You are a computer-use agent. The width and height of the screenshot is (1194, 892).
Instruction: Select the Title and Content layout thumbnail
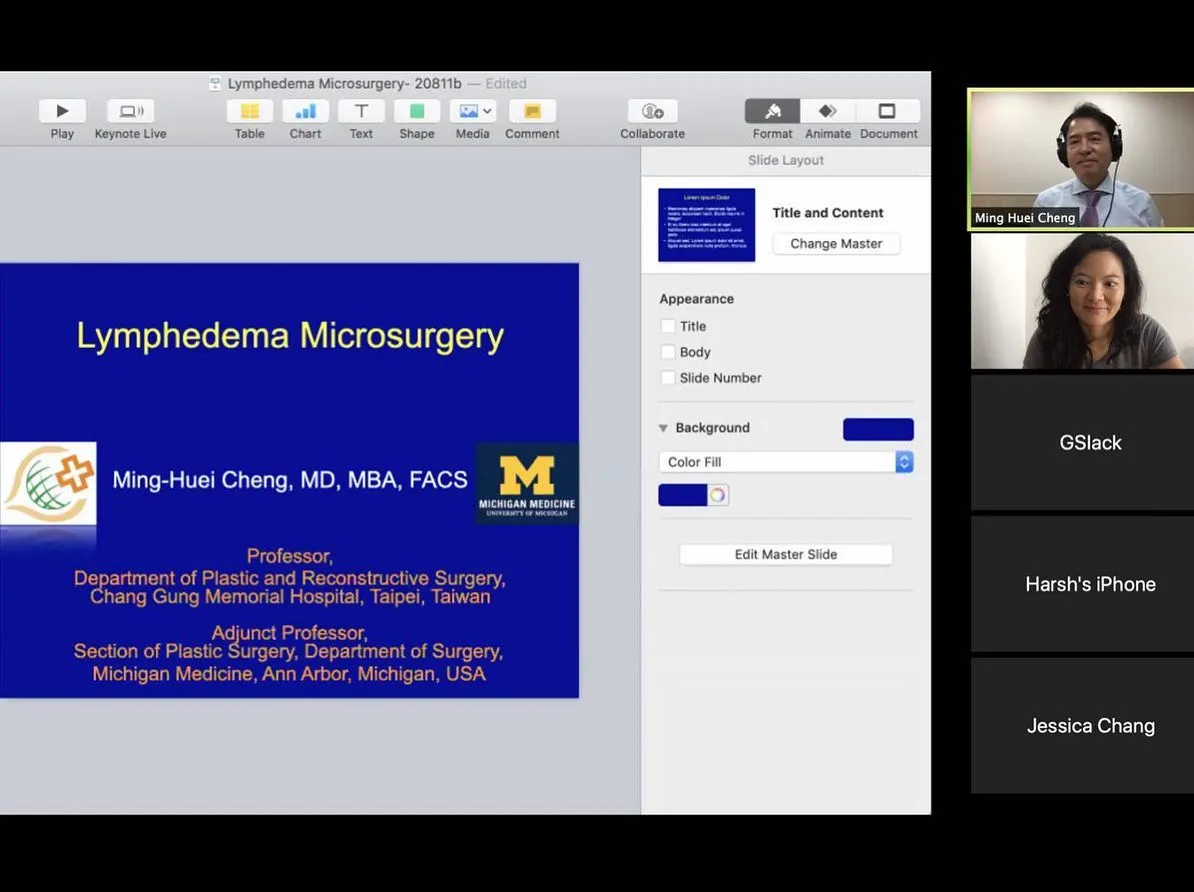[x=706, y=225]
